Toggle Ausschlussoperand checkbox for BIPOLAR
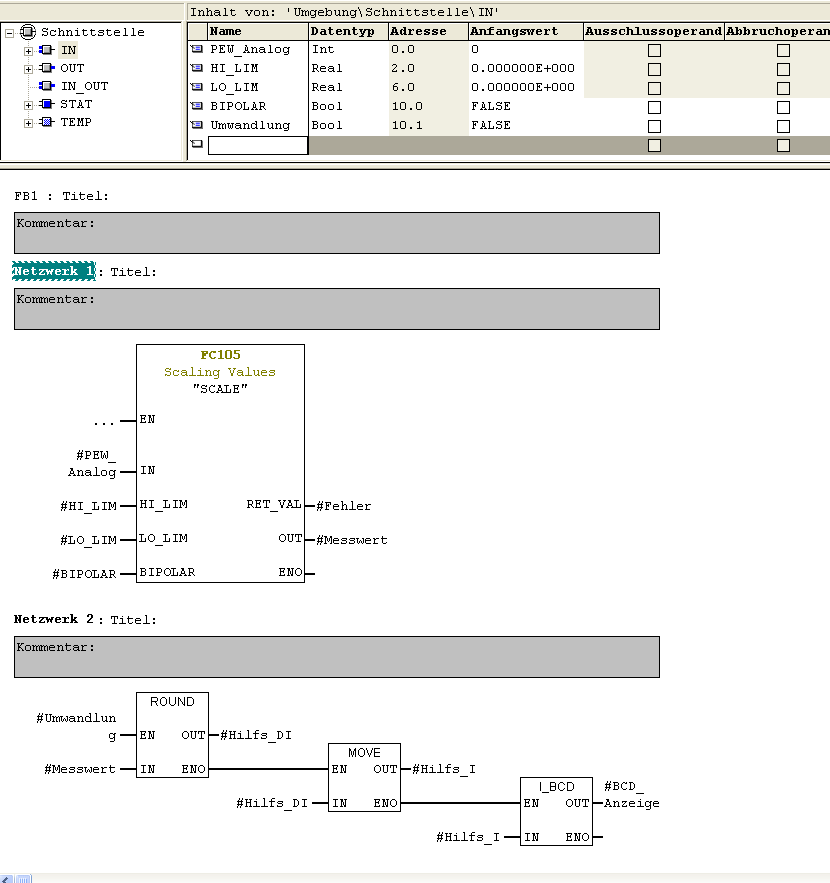The width and height of the screenshot is (830, 883). click(654, 107)
